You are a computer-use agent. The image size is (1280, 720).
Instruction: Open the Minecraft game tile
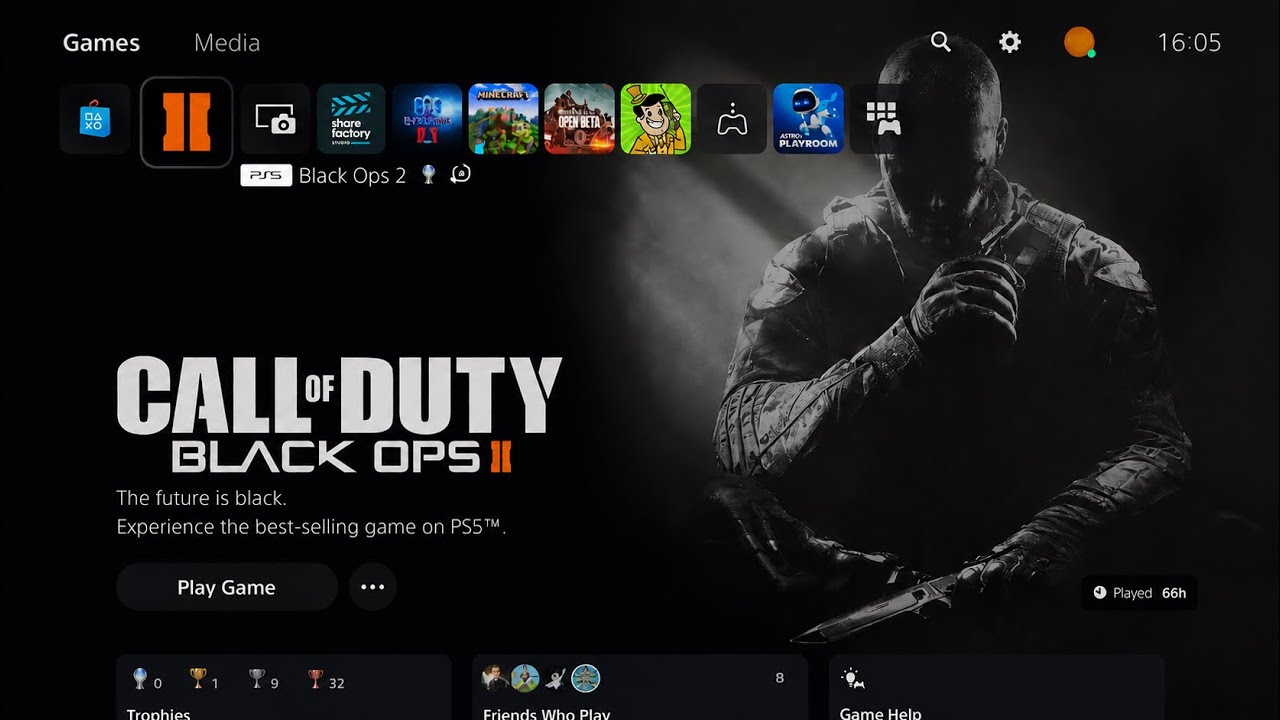click(503, 119)
